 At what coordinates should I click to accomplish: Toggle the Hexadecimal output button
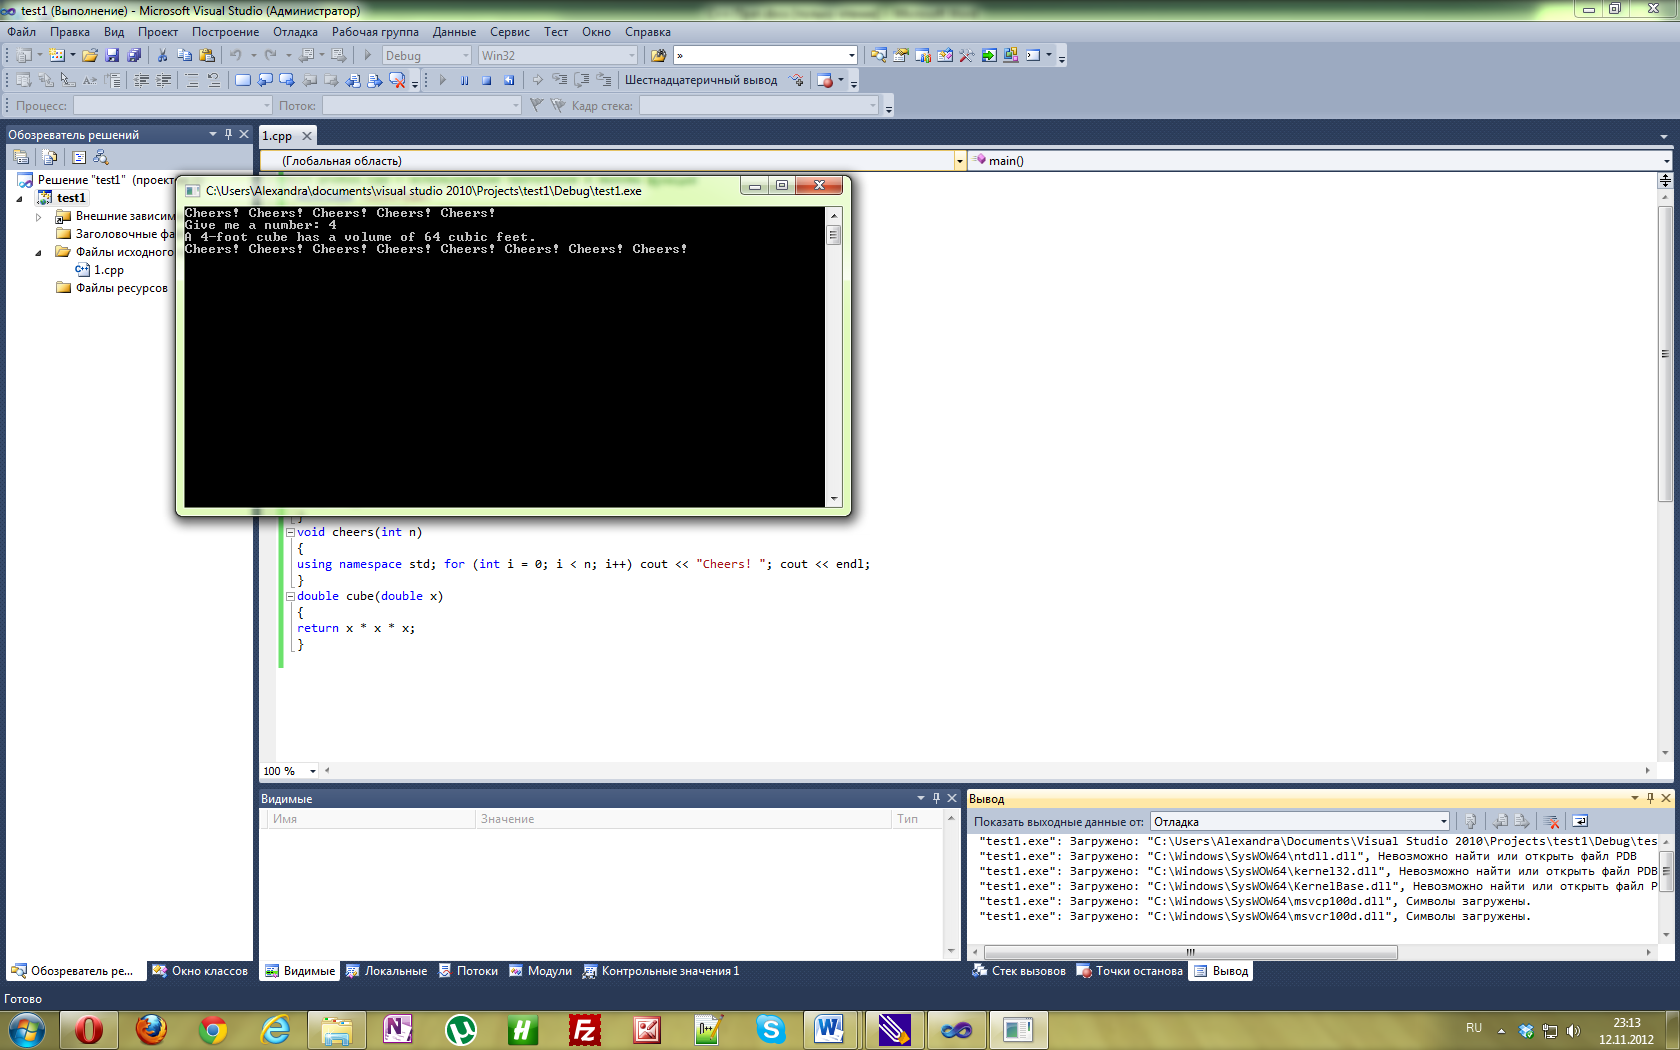pos(701,80)
